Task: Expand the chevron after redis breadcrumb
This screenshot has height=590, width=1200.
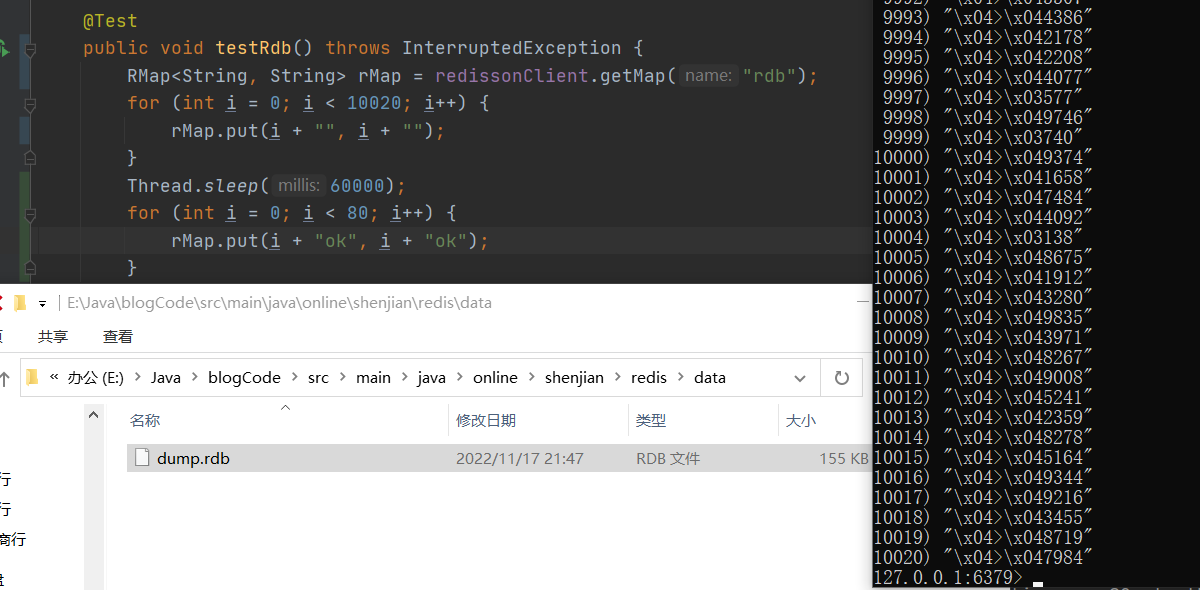Action: pos(681,377)
